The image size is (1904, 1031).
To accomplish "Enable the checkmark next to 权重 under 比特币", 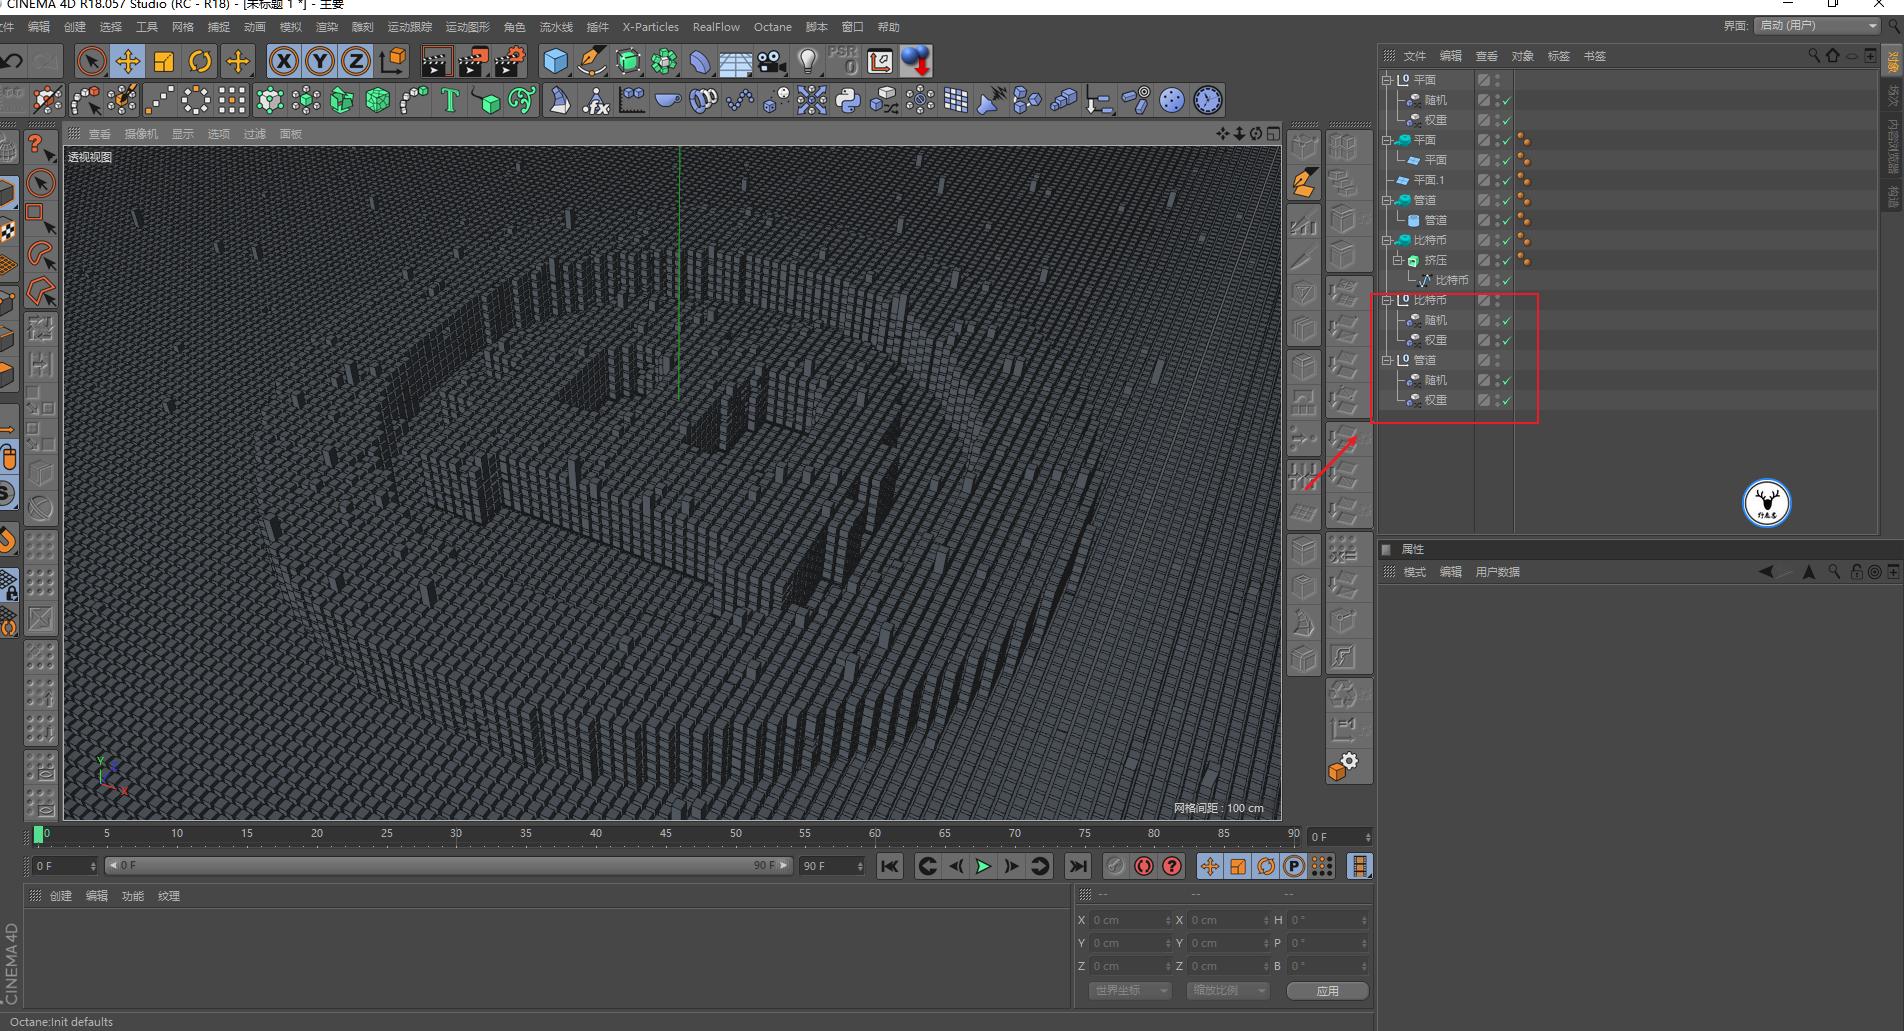I will (1505, 339).
